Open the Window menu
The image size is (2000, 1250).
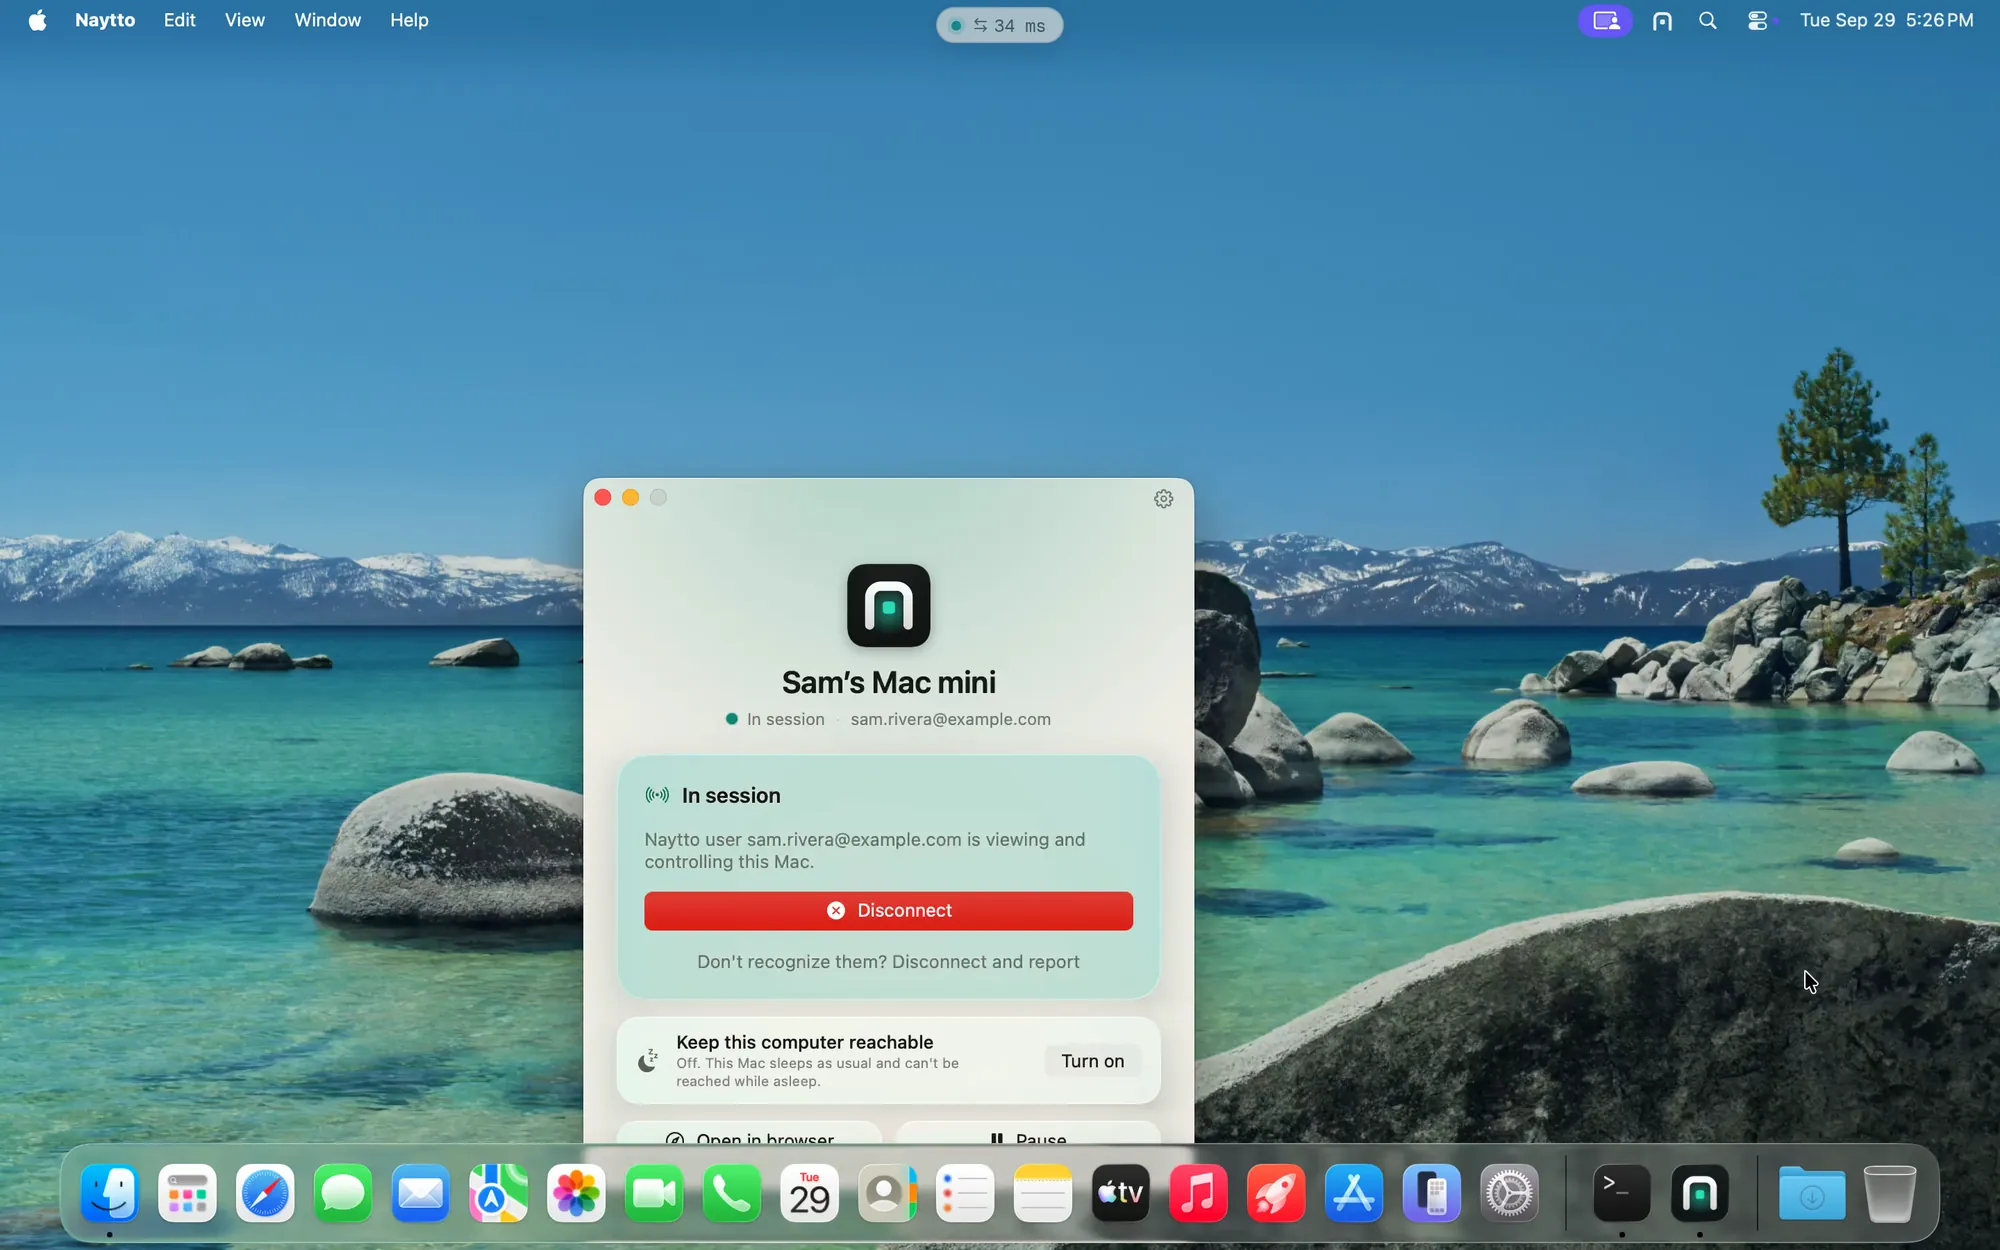point(328,20)
